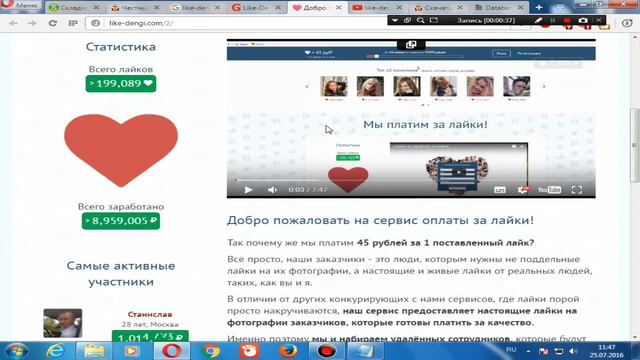The width and height of the screenshot is (640, 360).
Task: Go back with browser back arrow
Action: pos(13,23)
